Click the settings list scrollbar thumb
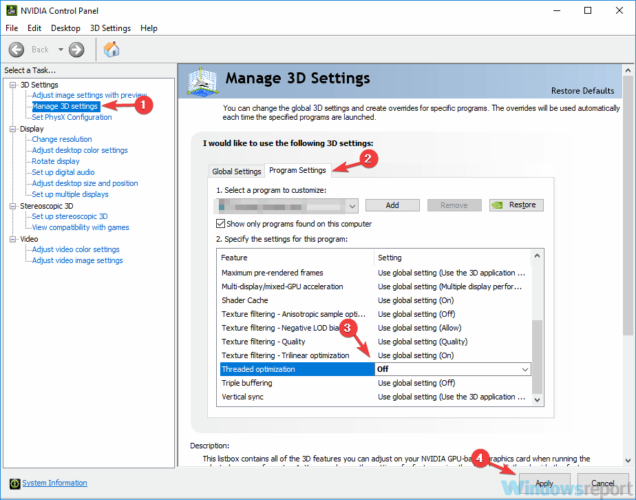 click(x=537, y=357)
